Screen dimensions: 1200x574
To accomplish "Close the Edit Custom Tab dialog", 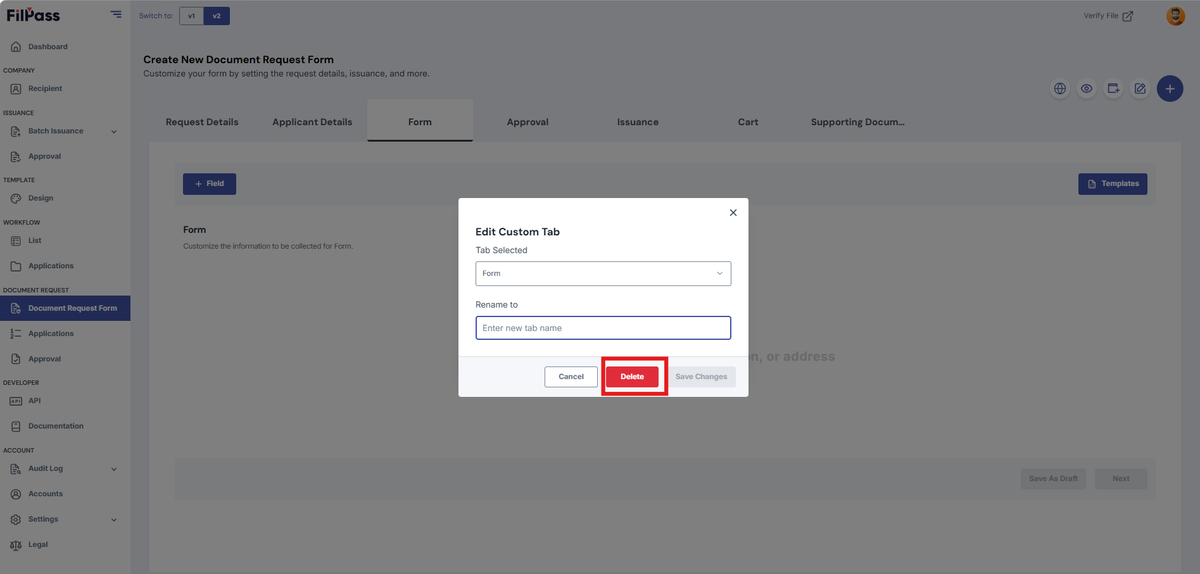I will tap(733, 212).
